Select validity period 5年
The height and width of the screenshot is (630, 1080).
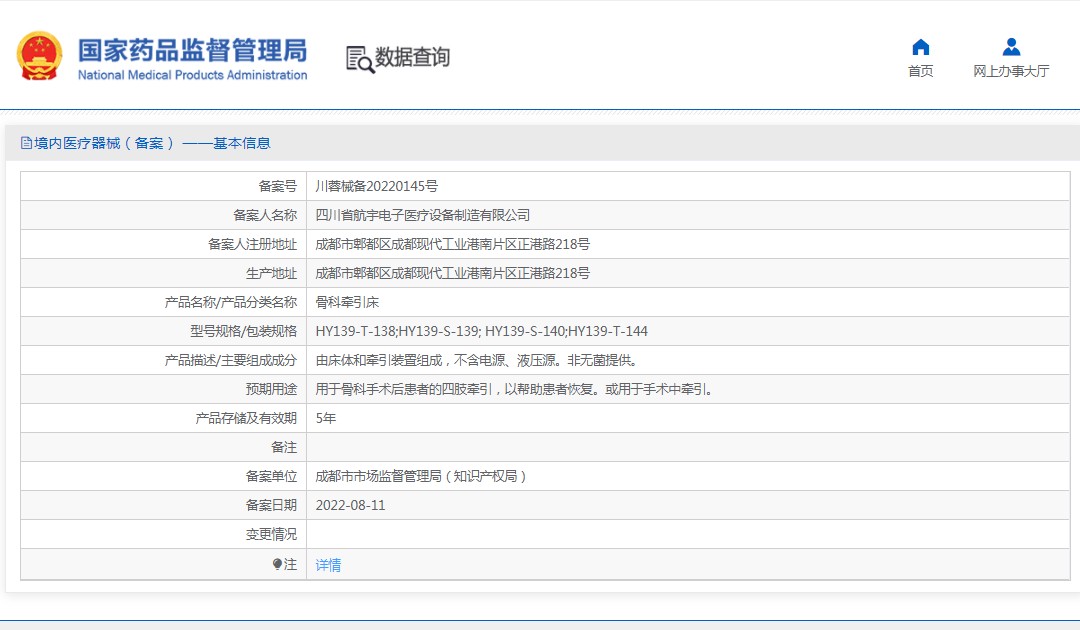pos(326,418)
